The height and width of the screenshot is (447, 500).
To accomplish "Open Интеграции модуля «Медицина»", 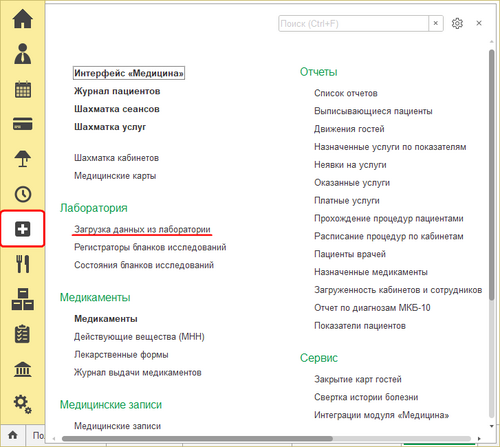I will [x=382, y=415].
